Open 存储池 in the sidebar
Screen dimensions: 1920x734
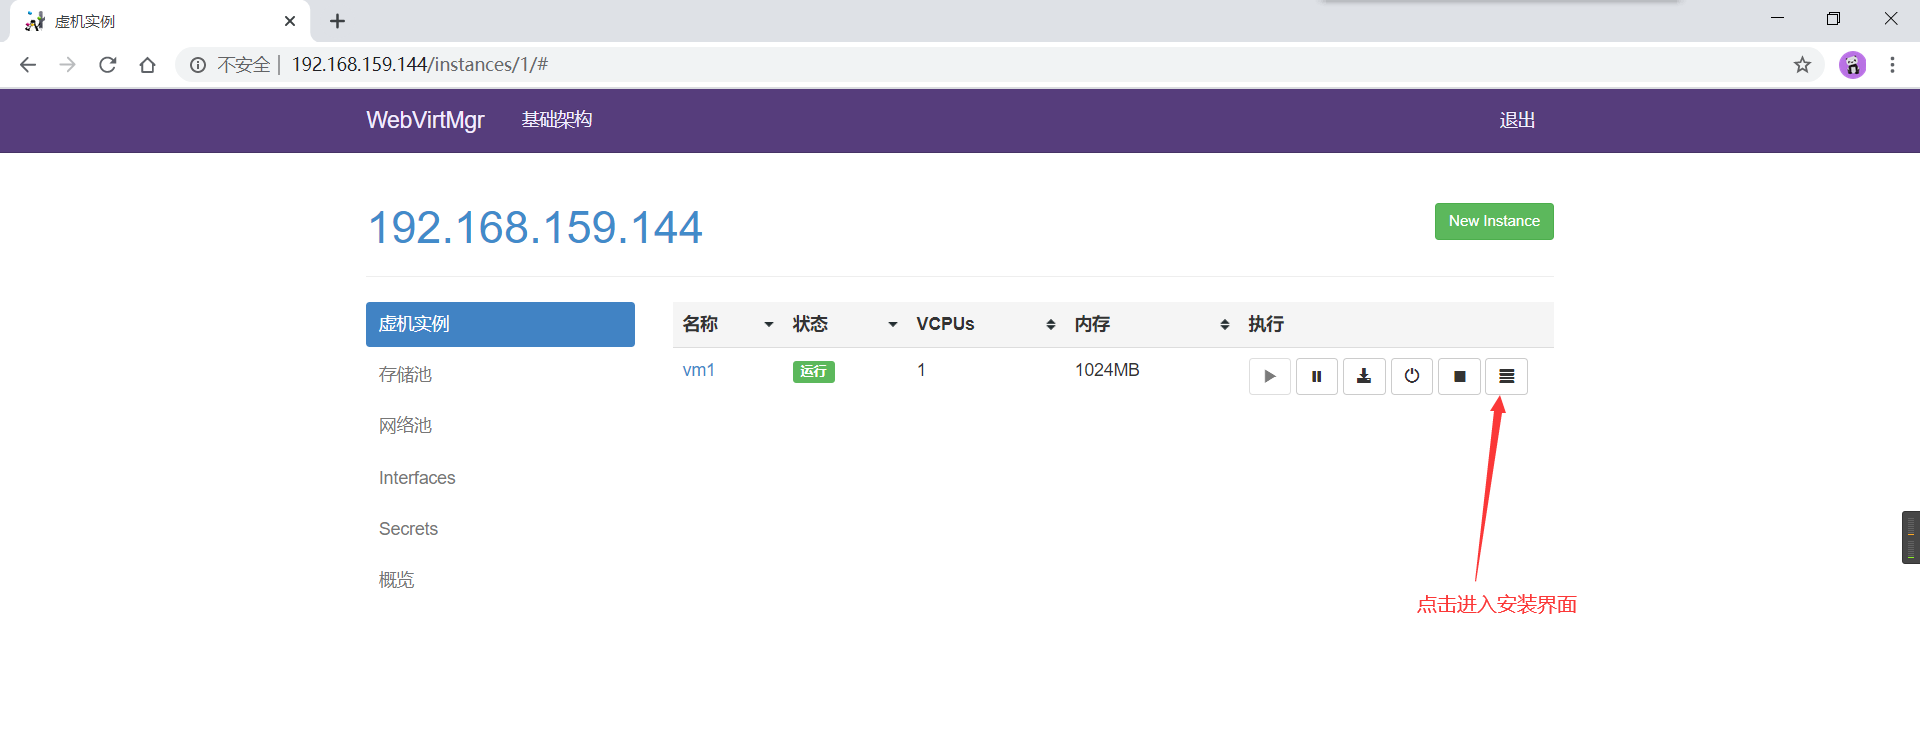(500, 375)
